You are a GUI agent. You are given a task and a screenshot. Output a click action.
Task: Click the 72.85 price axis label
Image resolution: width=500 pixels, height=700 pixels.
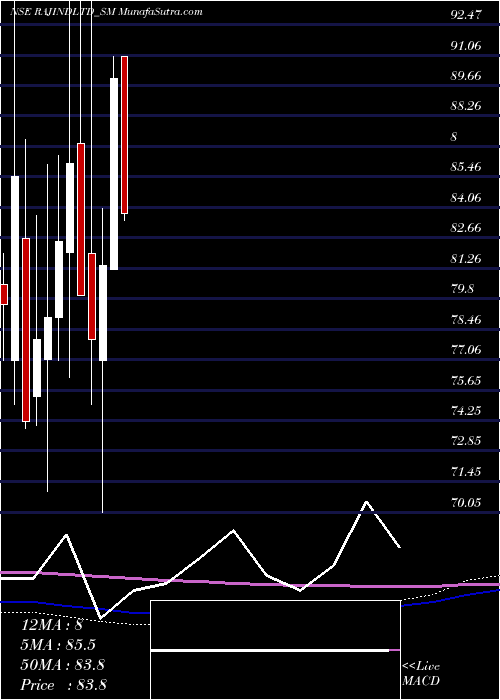pos(466,441)
